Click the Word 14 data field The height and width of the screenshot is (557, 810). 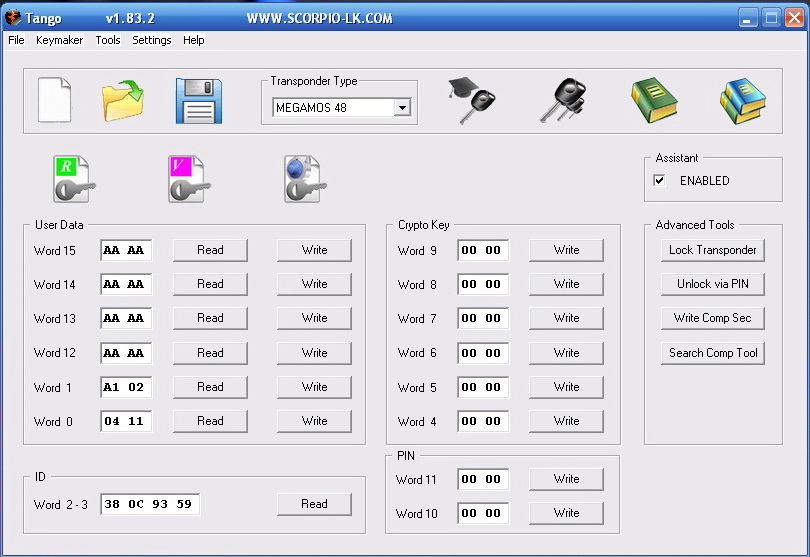tap(126, 284)
